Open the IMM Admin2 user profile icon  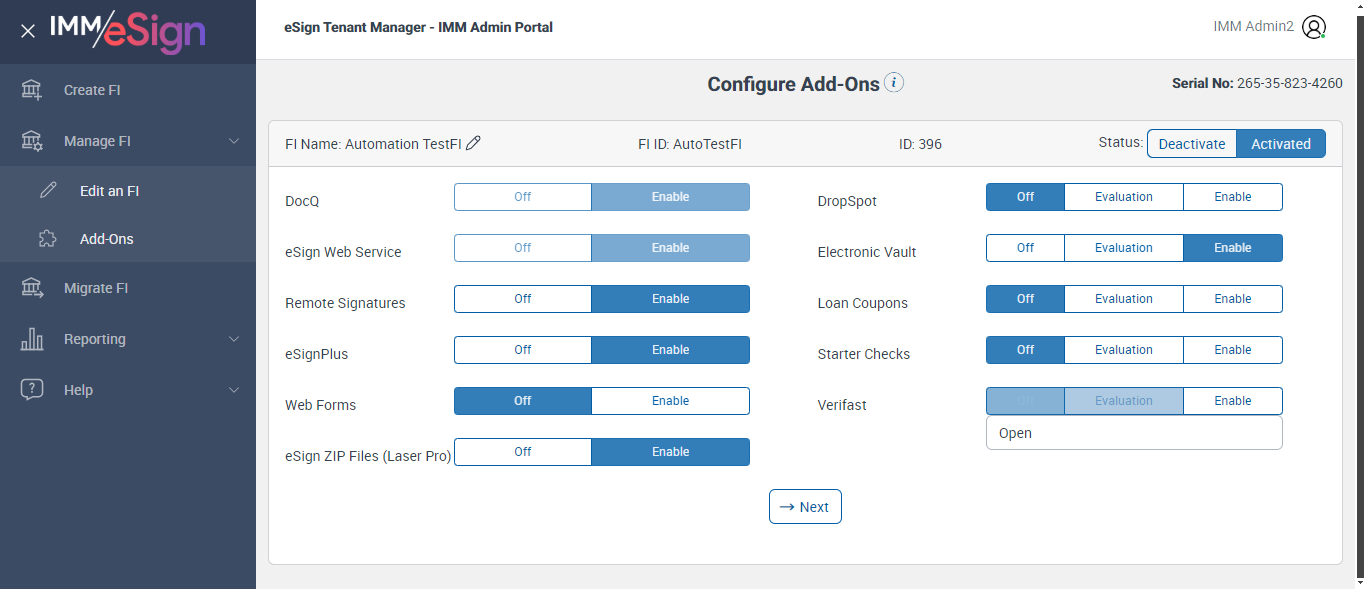click(1314, 27)
